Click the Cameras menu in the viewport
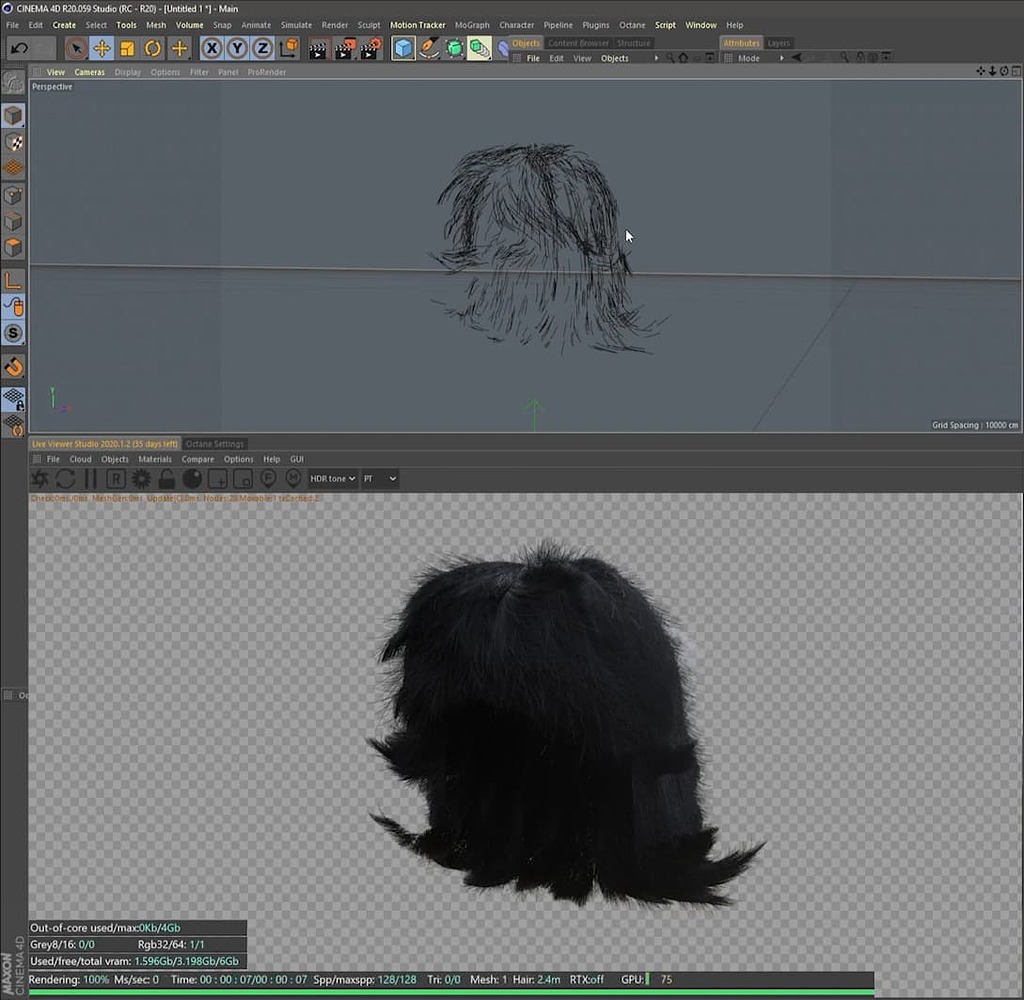1024x1000 pixels. 89,71
